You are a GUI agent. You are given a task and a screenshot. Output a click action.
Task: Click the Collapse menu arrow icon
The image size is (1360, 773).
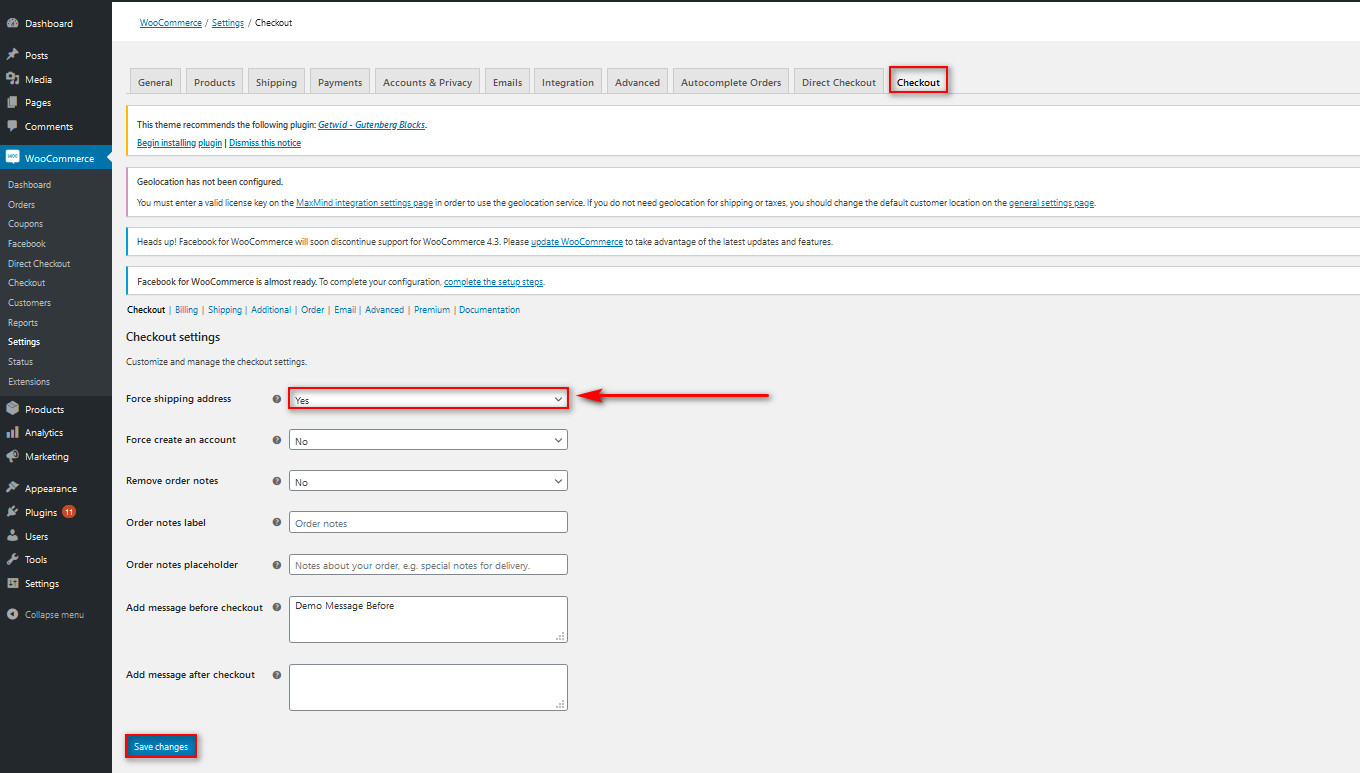(12, 614)
